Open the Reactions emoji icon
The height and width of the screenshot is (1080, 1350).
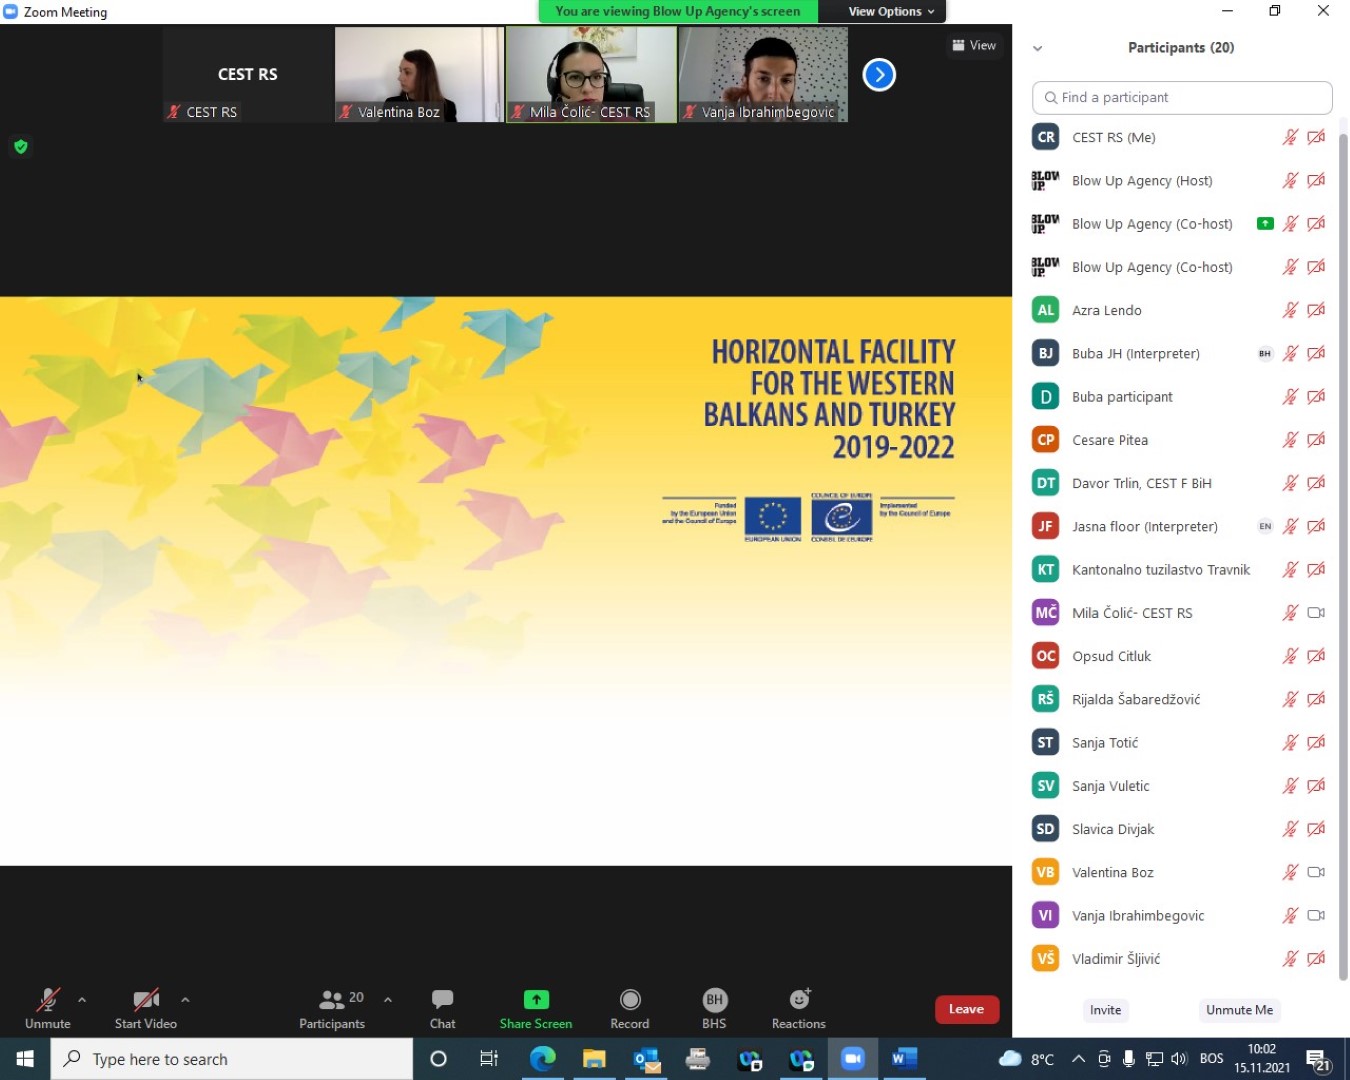point(799,999)
